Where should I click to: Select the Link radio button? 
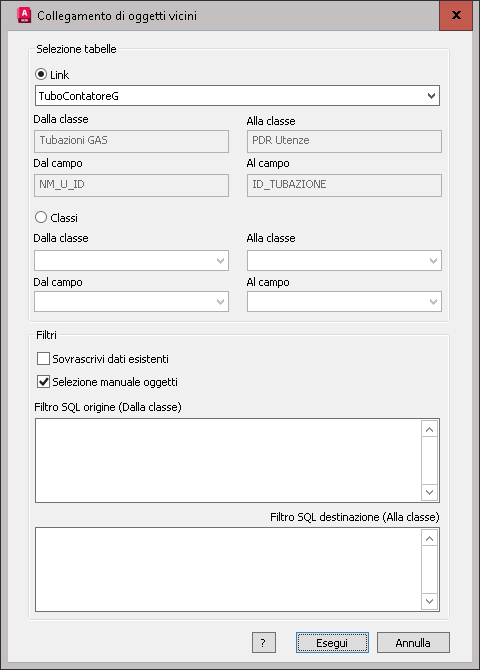click(41, 74)
